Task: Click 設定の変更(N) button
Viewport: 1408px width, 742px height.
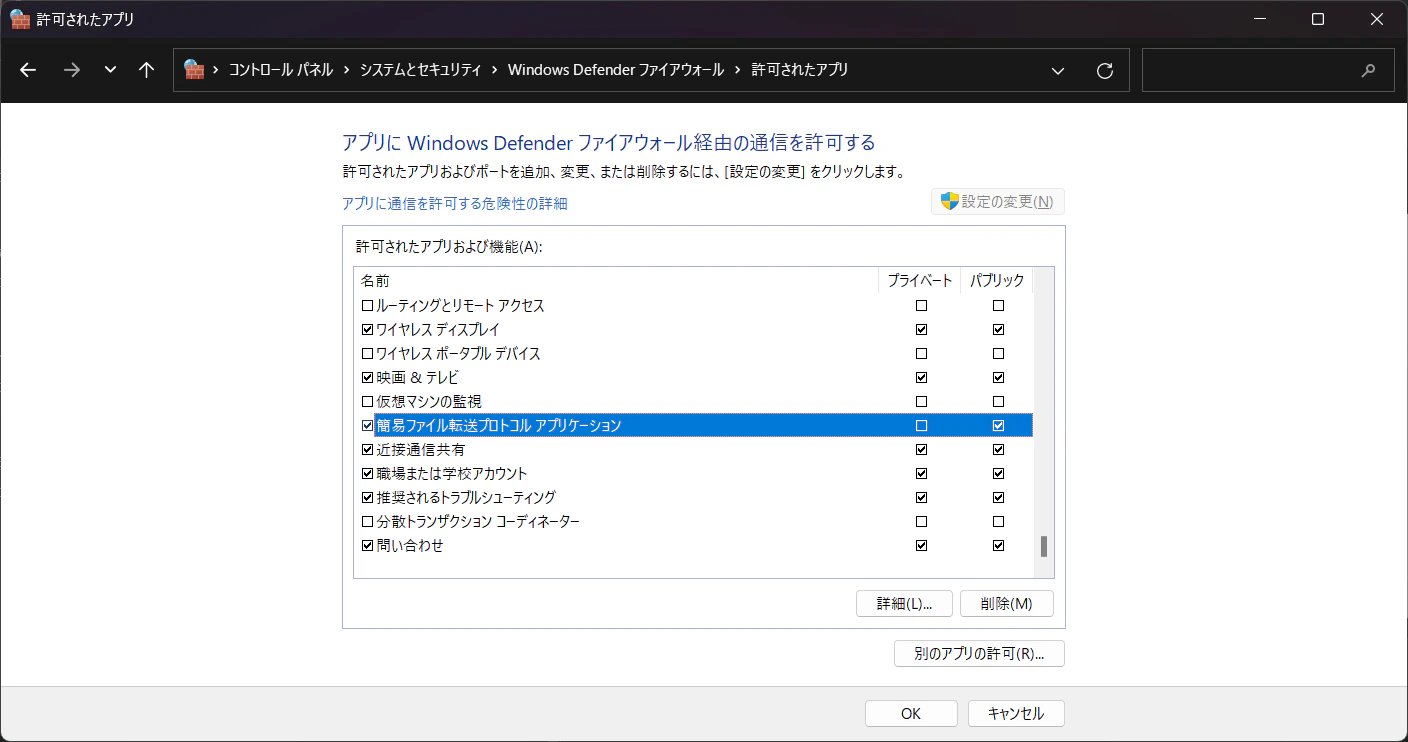Action: [x=998, y=201]
